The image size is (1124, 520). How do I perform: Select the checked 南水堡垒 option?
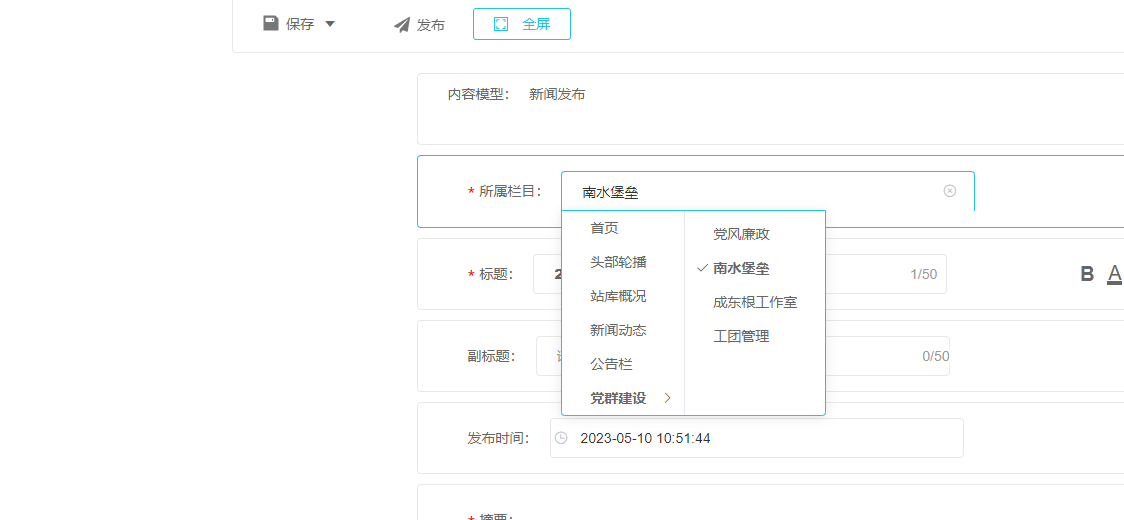coord(741,268)
